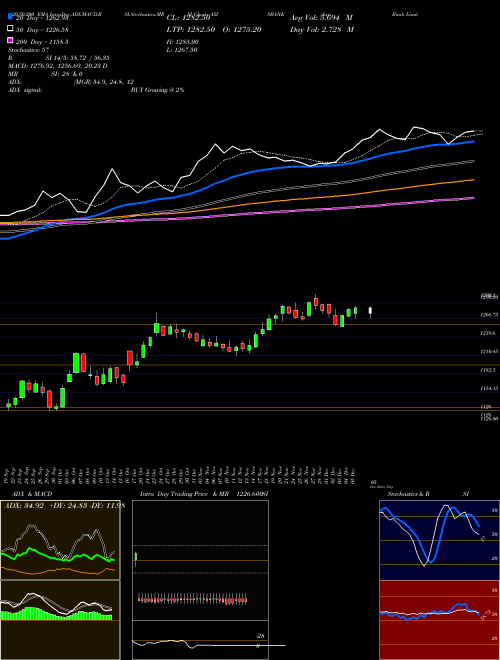The width and height of the screenshot is (500, 660).
Task: Click the Intra Day Trading Price & MR title
Action: click(x=184, y=494)
